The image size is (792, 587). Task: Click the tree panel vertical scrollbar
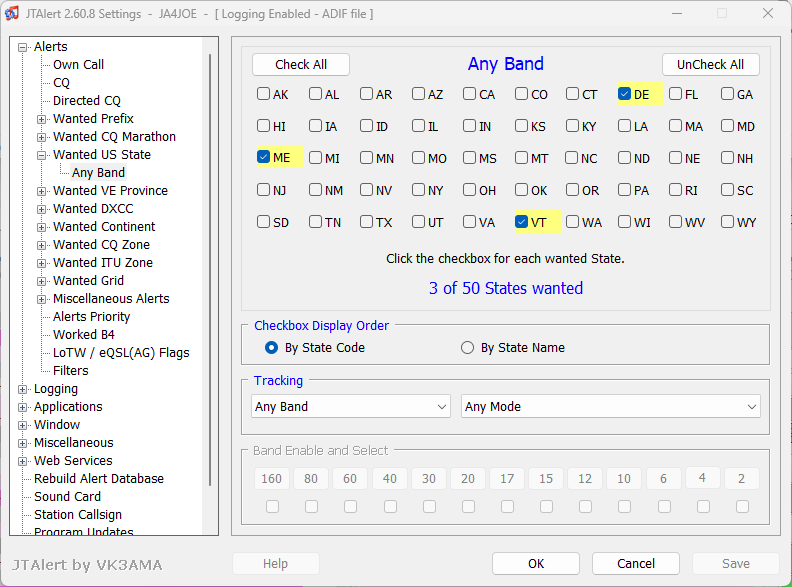[x=210, y=270]
